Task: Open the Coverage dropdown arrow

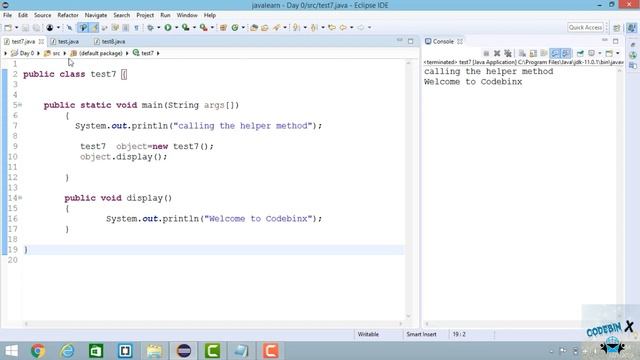Action: [194, 27]
